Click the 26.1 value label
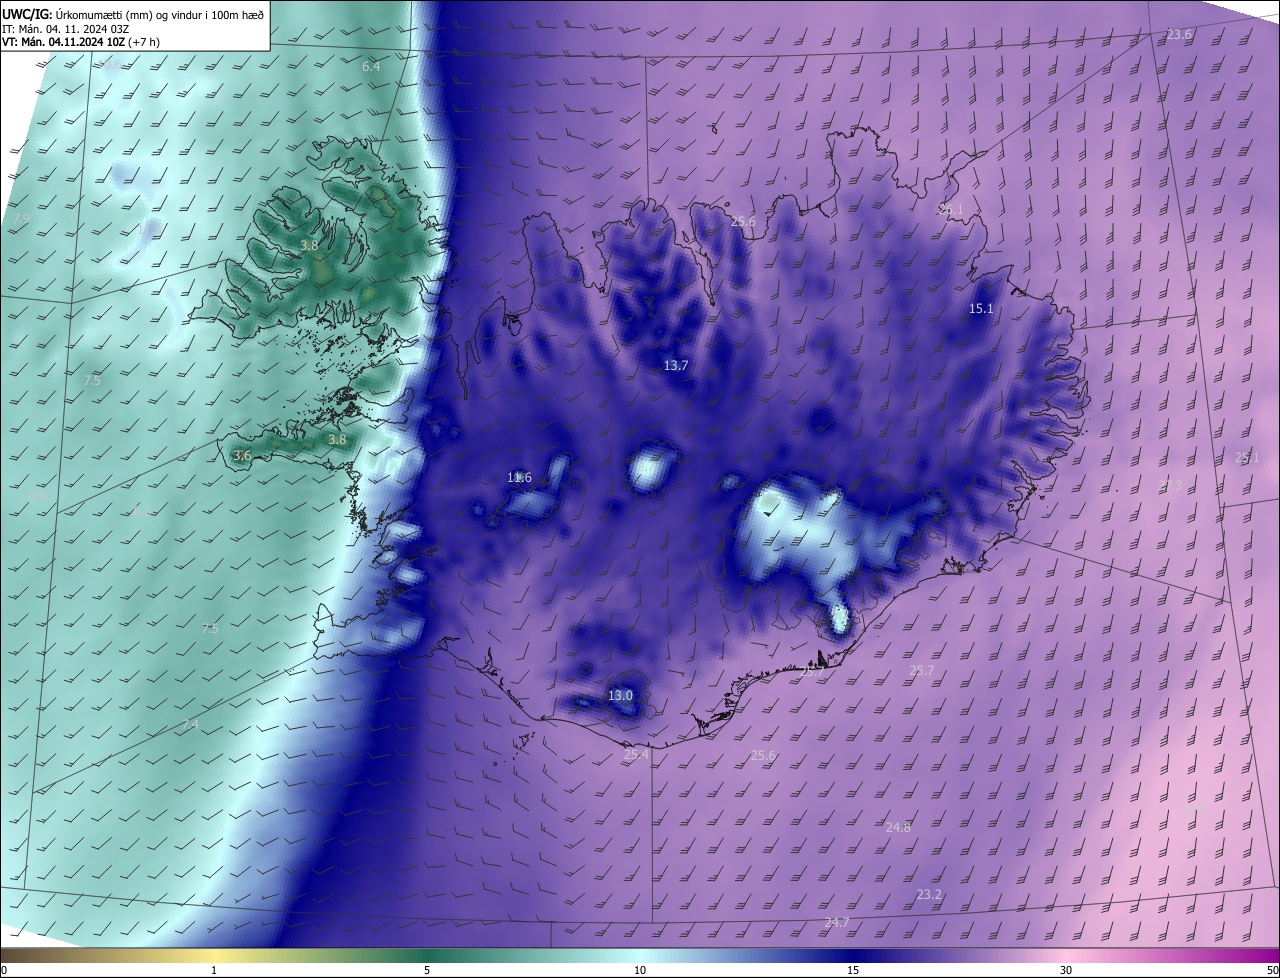The image size is (1280, 978). (950, 209)
